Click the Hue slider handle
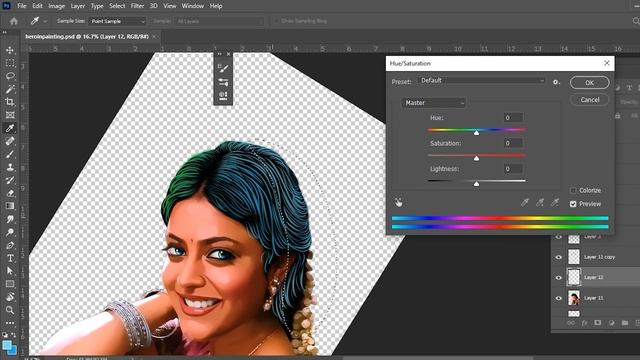Image resolution: width=640 pixels, height=360 pixels. [476, 133]
